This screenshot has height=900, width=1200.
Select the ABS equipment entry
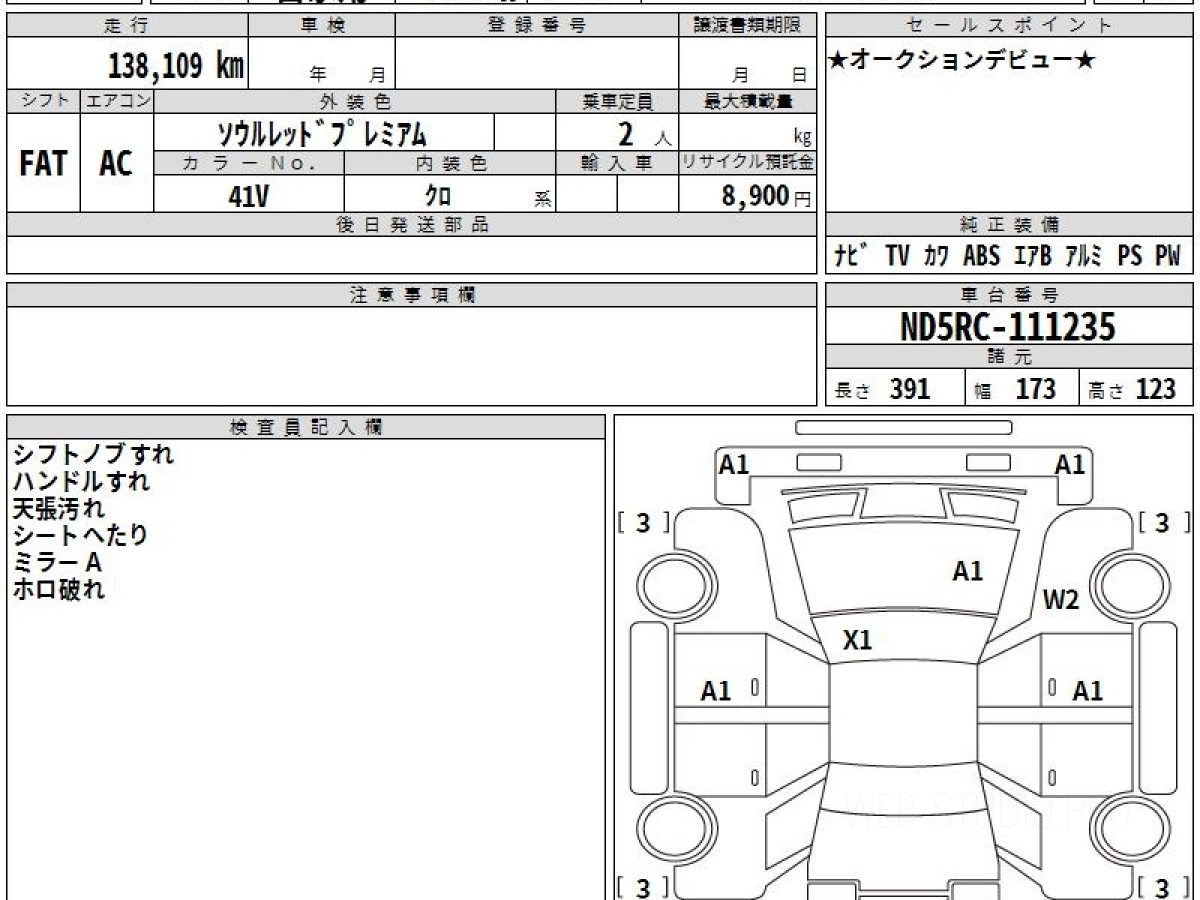tap(981, 256)
